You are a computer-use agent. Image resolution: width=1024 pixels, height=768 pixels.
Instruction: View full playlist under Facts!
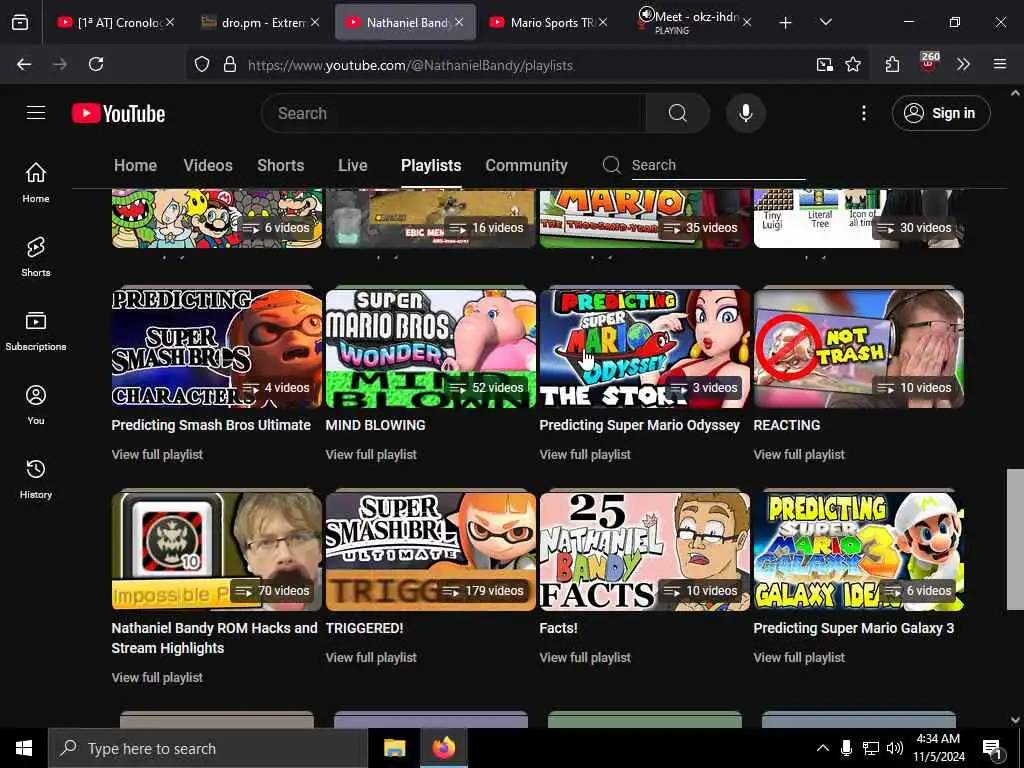click(x=585, y=658)
